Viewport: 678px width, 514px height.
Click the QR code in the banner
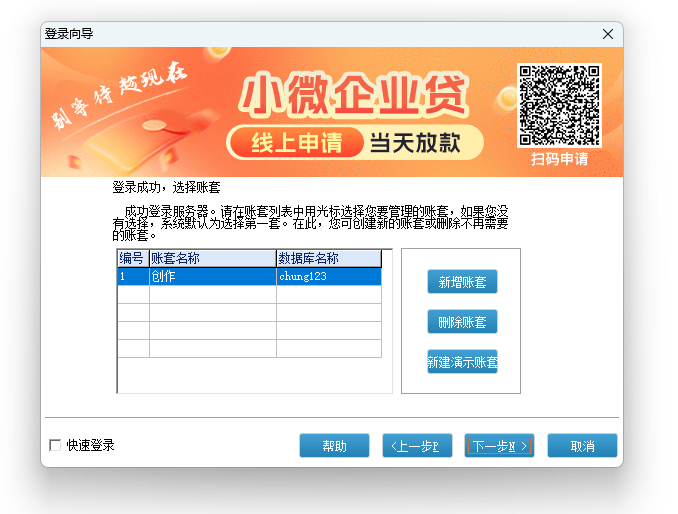[558, 105]
